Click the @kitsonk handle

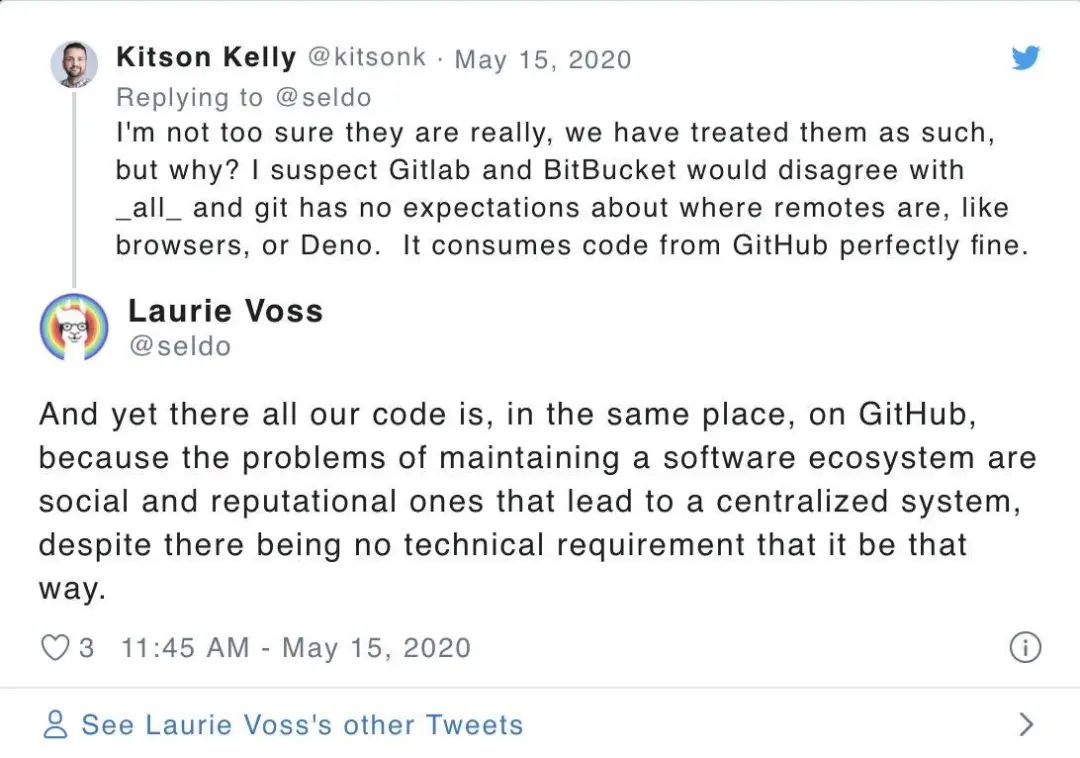[366, 58]
